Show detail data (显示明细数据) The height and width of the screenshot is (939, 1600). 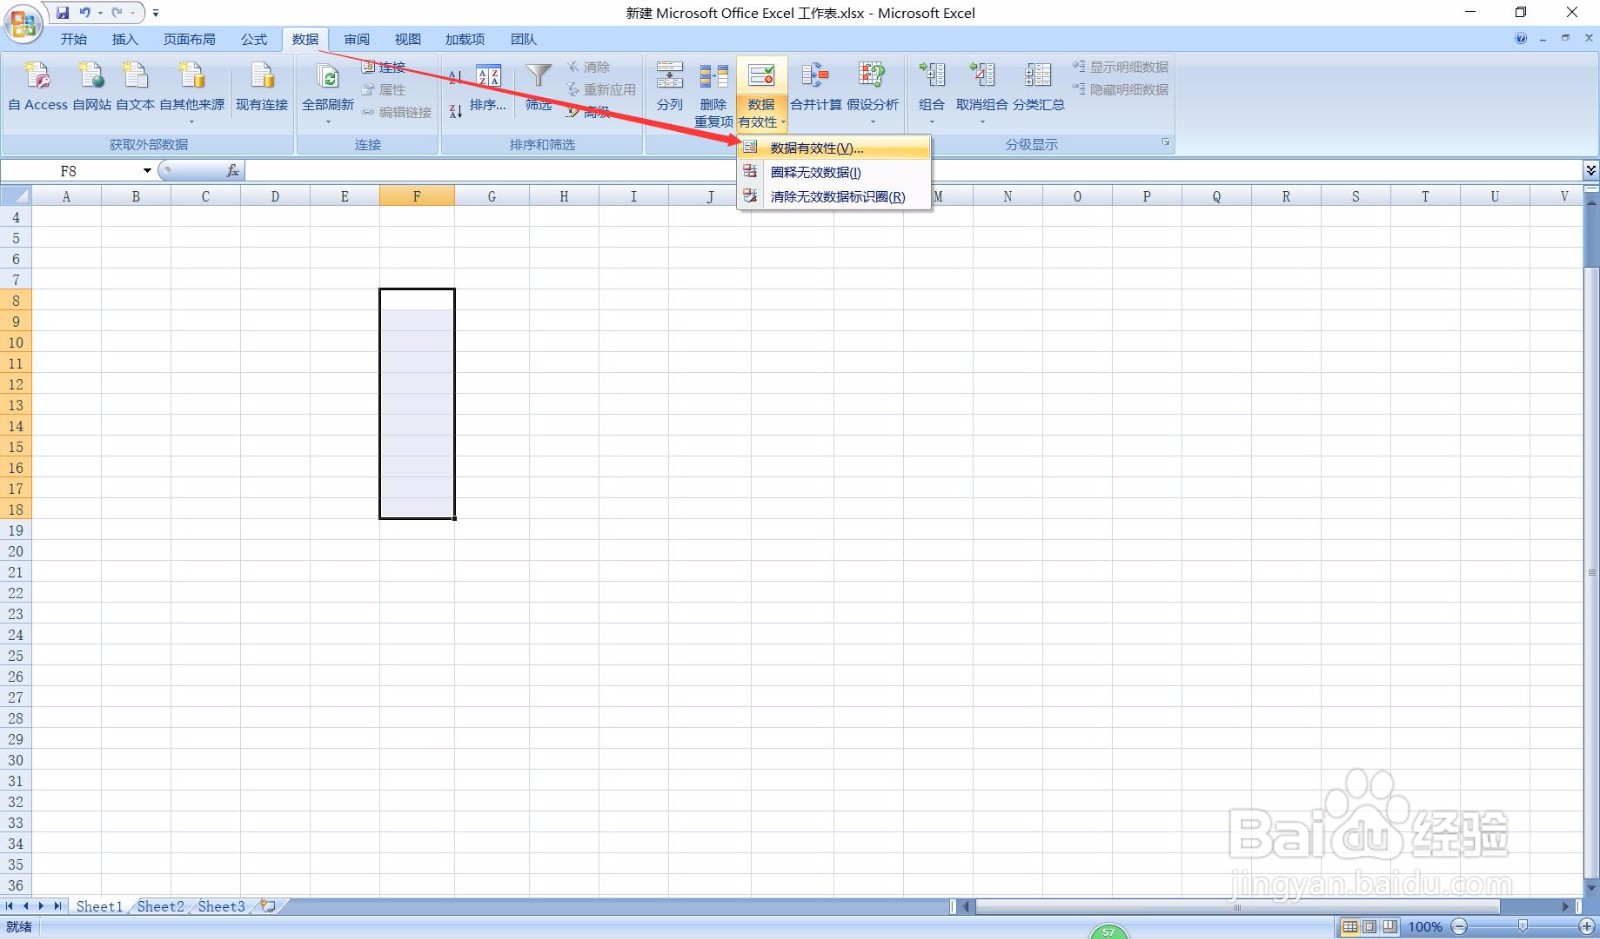(1121, 67)
